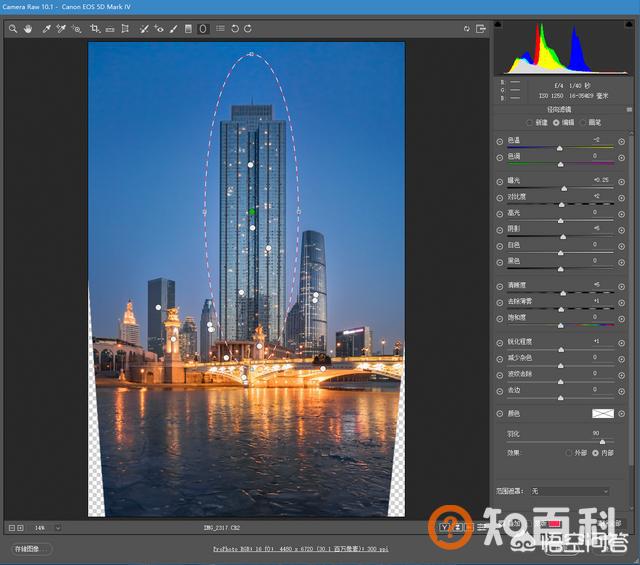Rotate image 90° counter-clockwise
Image resolution: width=640 pixels, height=565 pixels.
[235, 29]
